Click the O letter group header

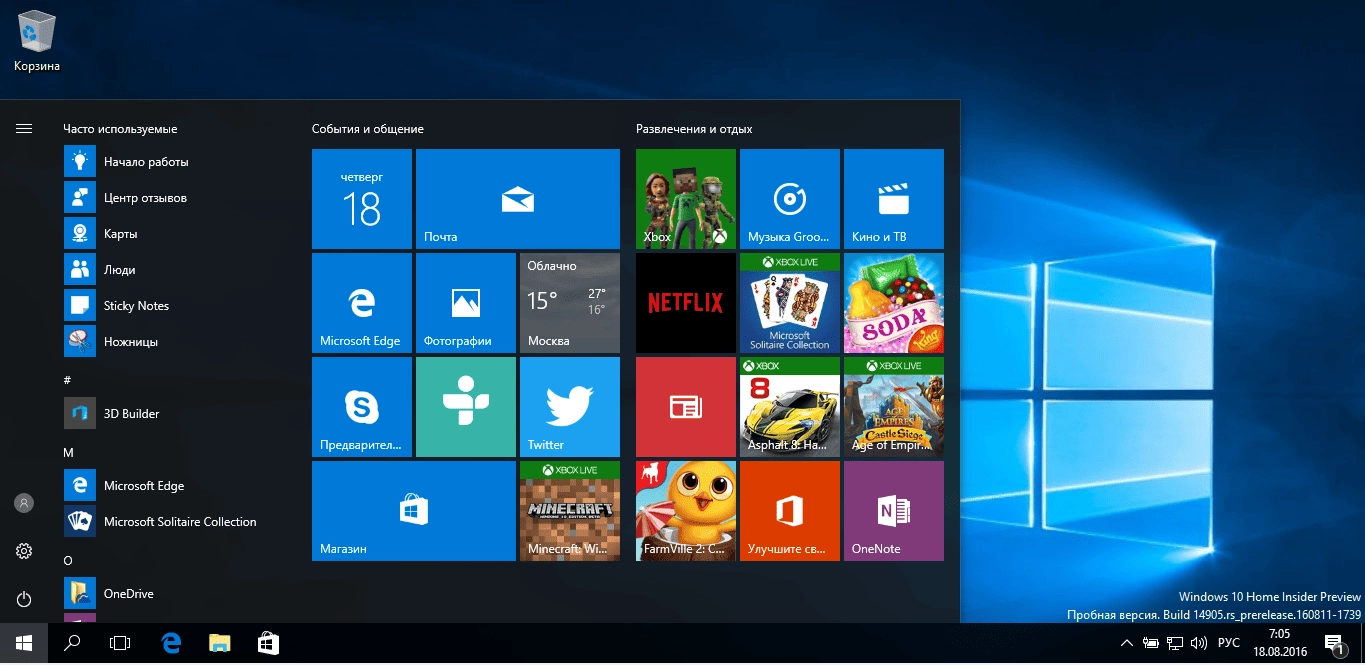click(68, 561)
